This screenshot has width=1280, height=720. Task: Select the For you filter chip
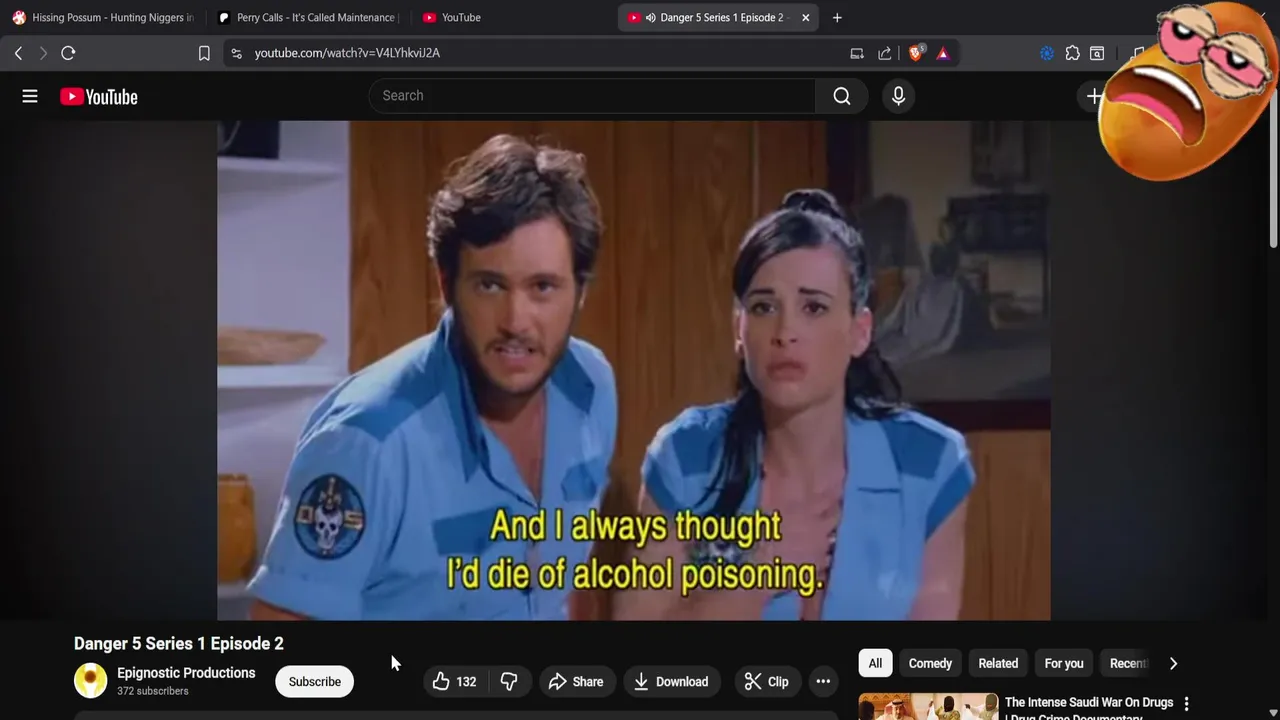point(1064,663)
